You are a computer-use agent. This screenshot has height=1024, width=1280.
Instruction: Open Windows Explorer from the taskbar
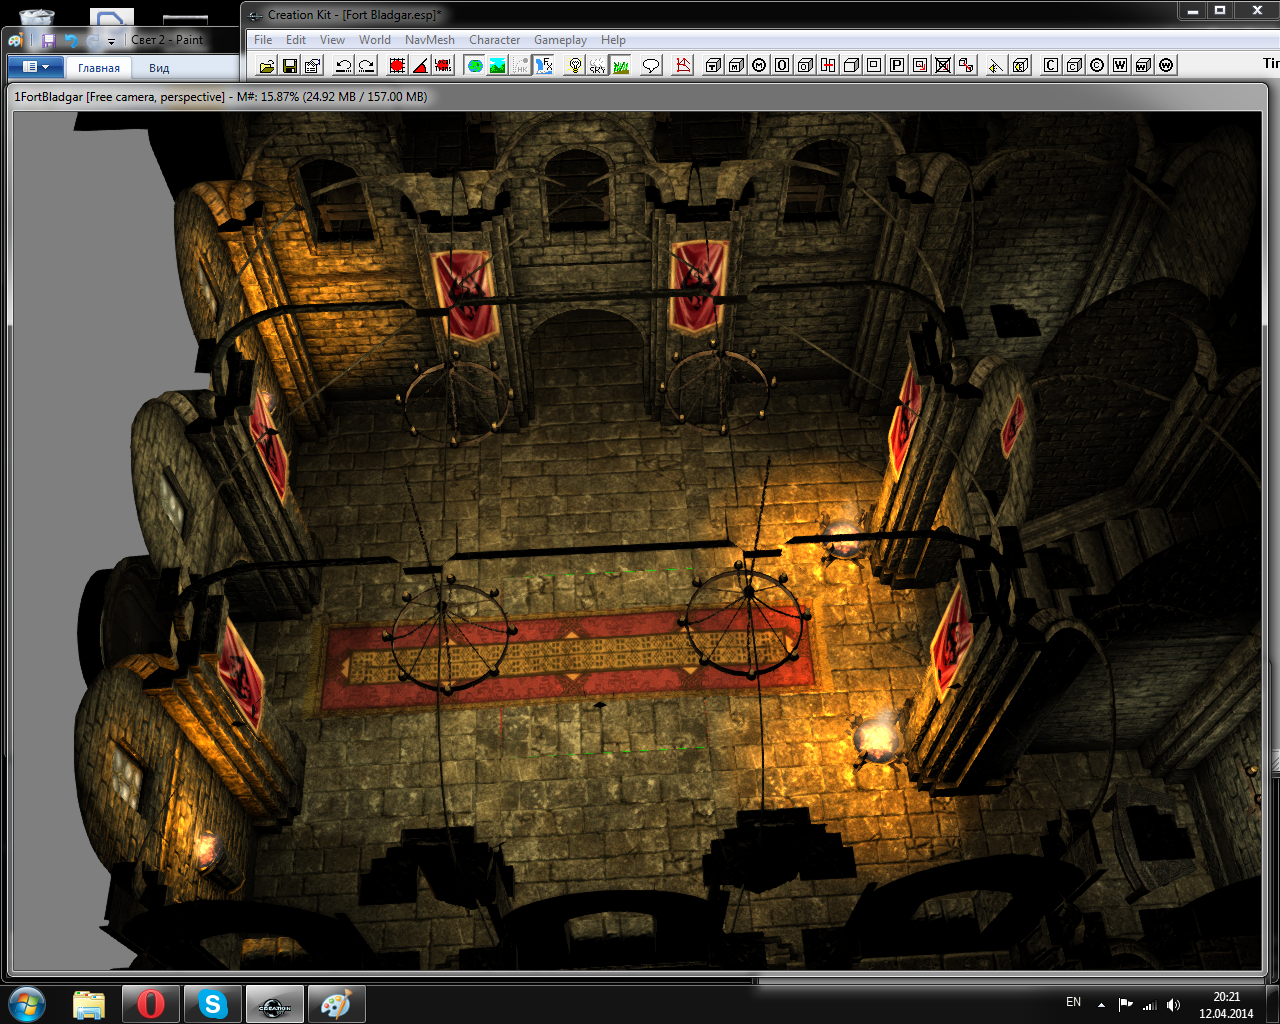click(89, 1004)
